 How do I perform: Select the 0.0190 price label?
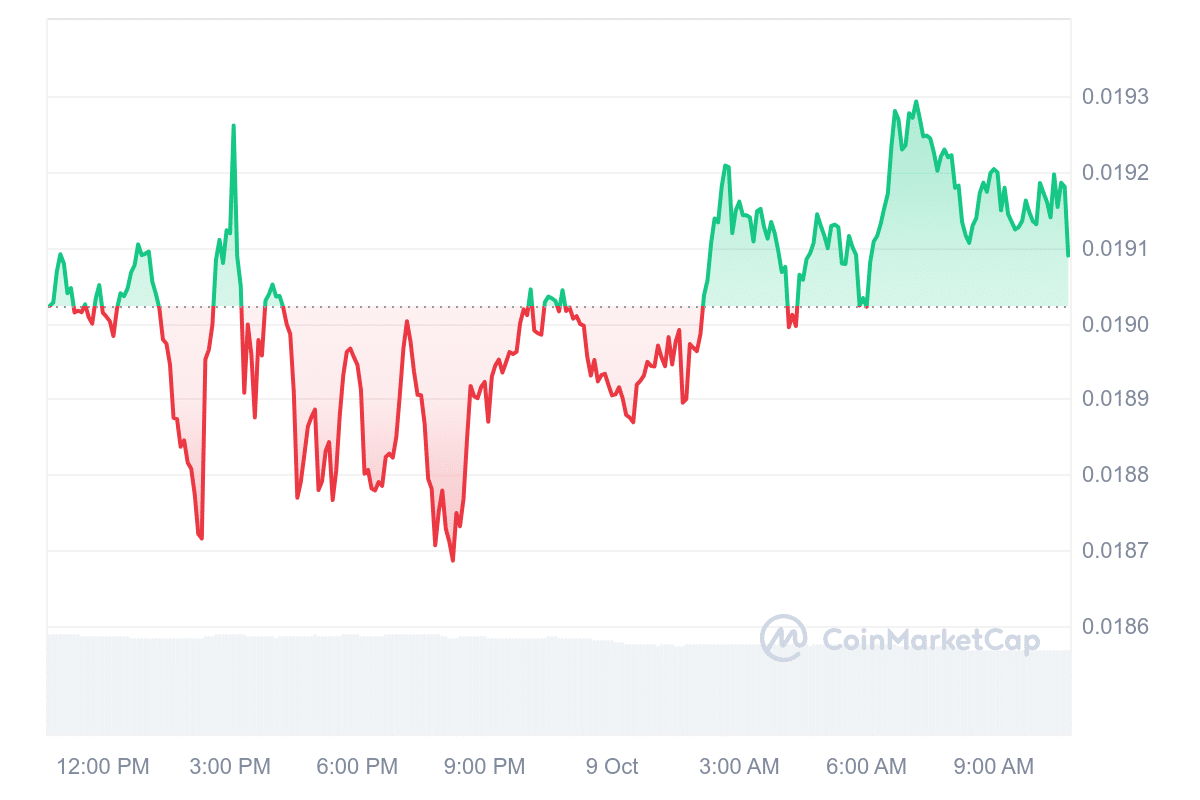[x=1115, y=324]
